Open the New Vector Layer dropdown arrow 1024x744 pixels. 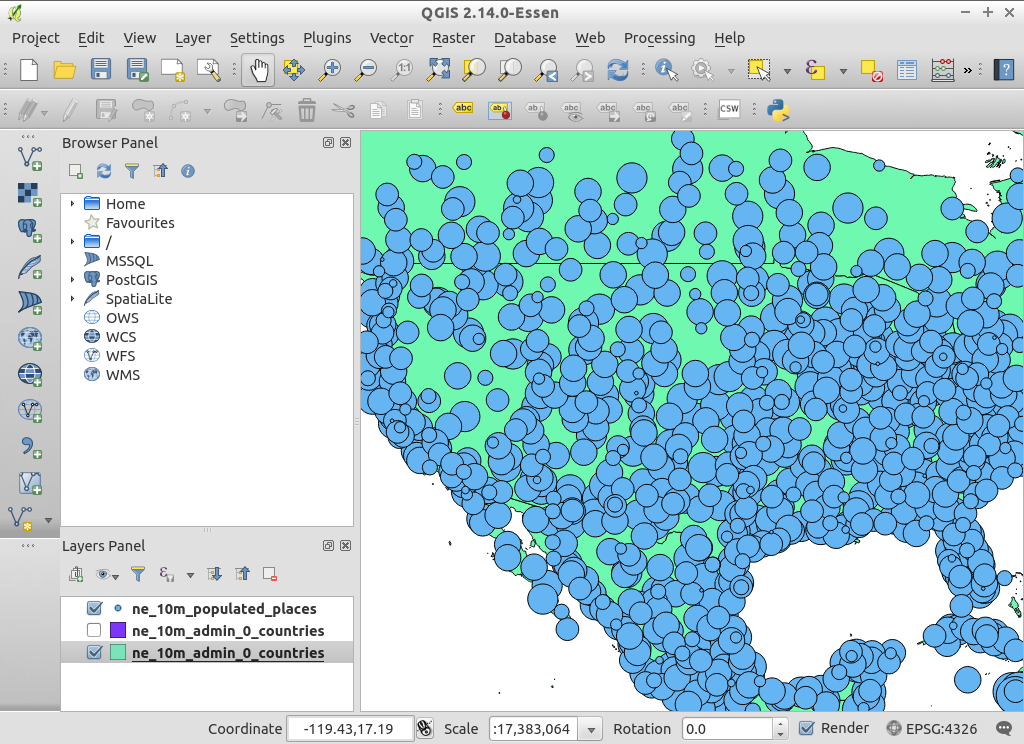(x=48, y=521)
